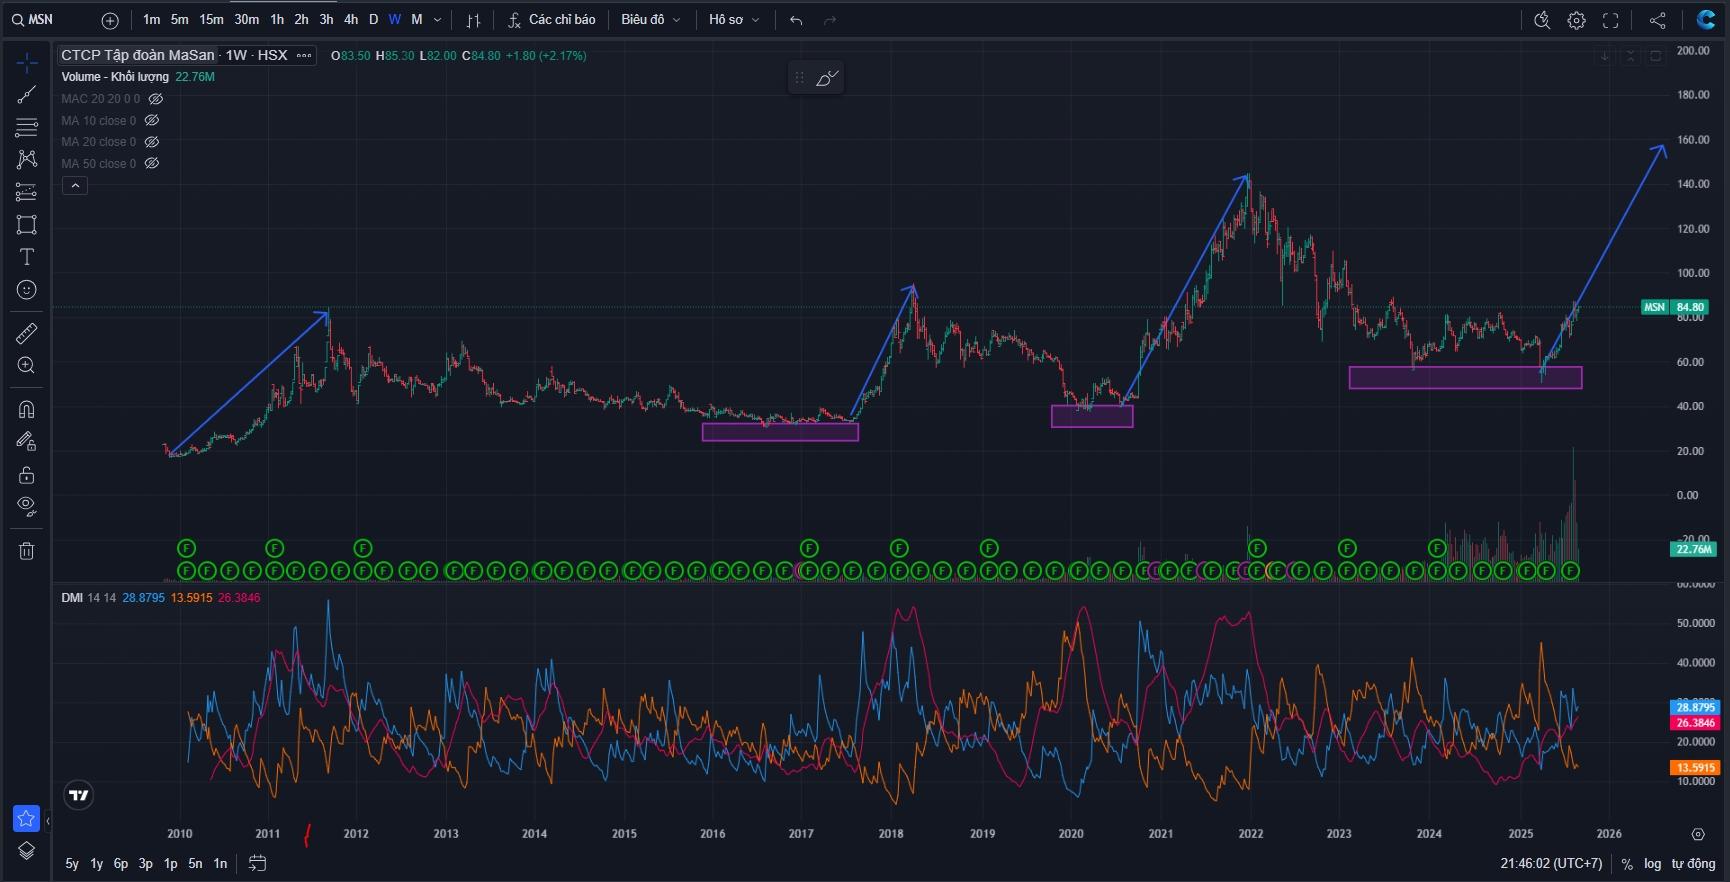Select the 4h timeframe
1730x882 pixels.
click(350, 20)
